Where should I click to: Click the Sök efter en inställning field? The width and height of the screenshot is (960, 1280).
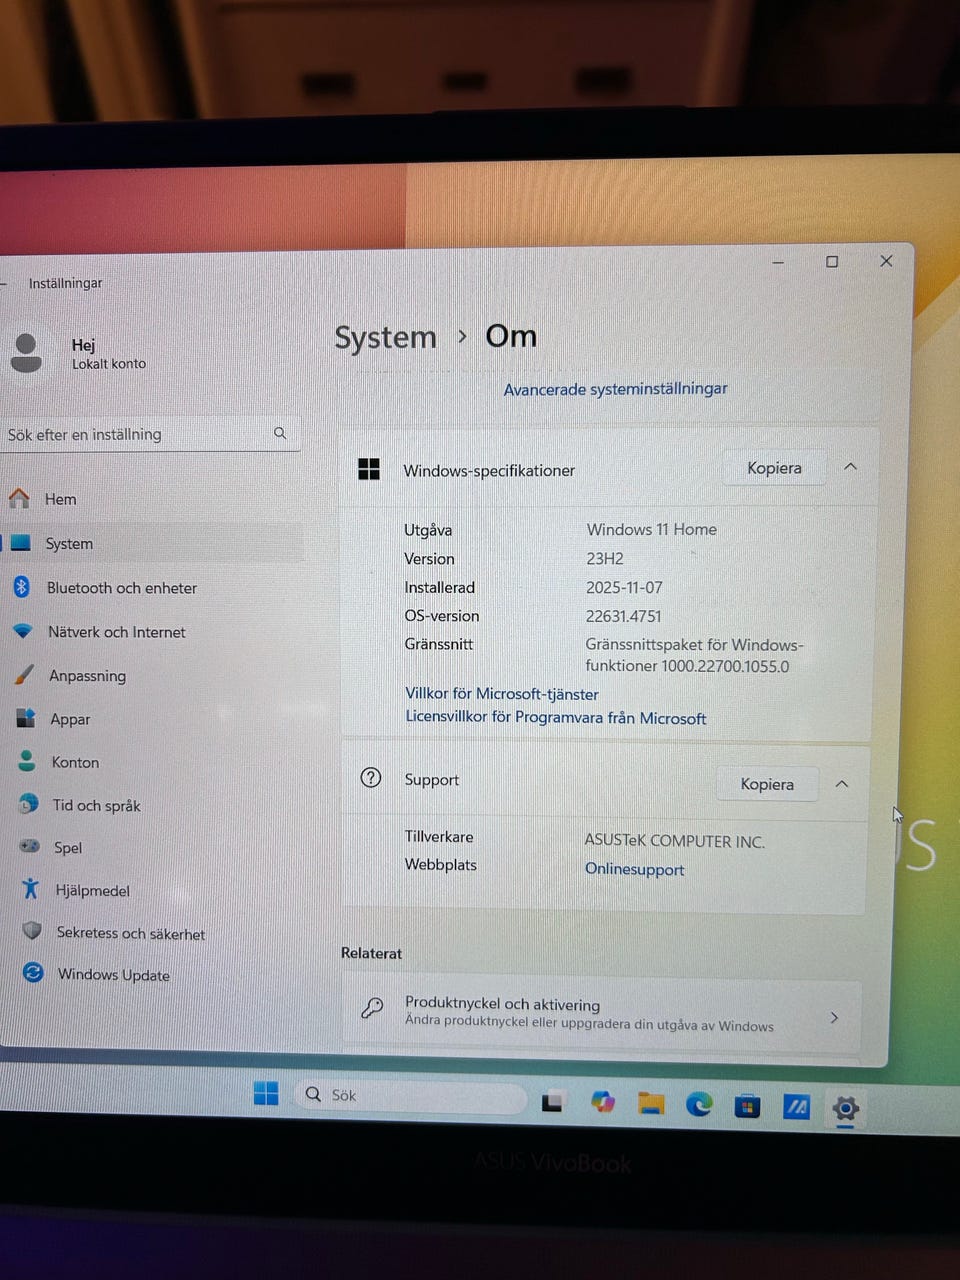point(140,434)
